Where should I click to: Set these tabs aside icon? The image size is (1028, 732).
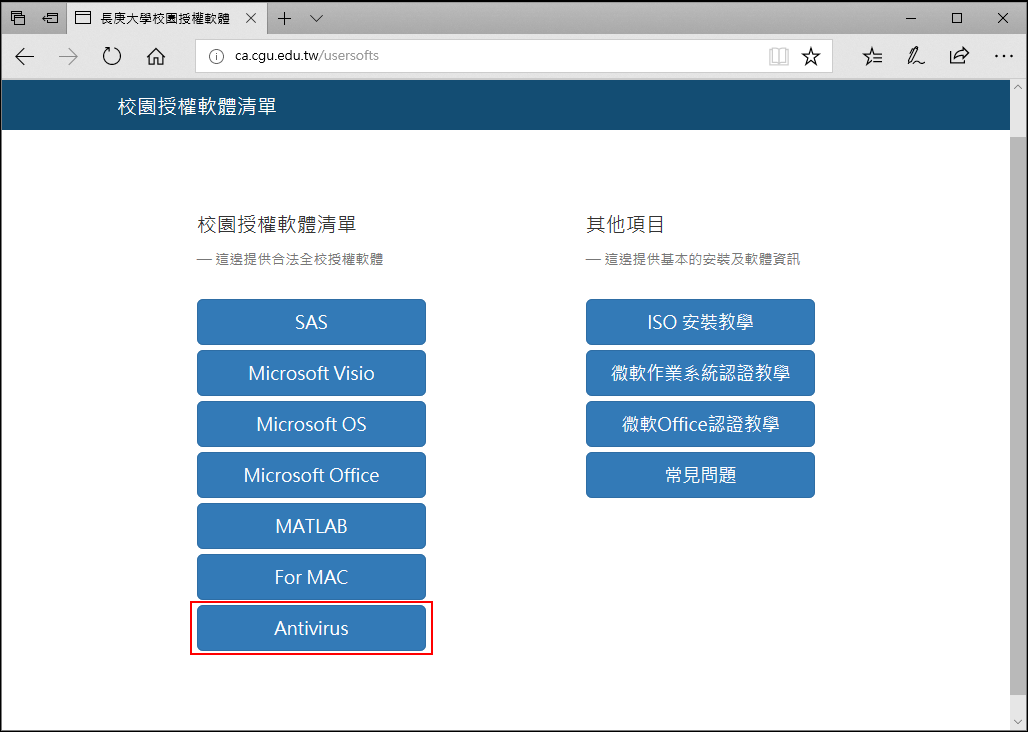(50, 18)
